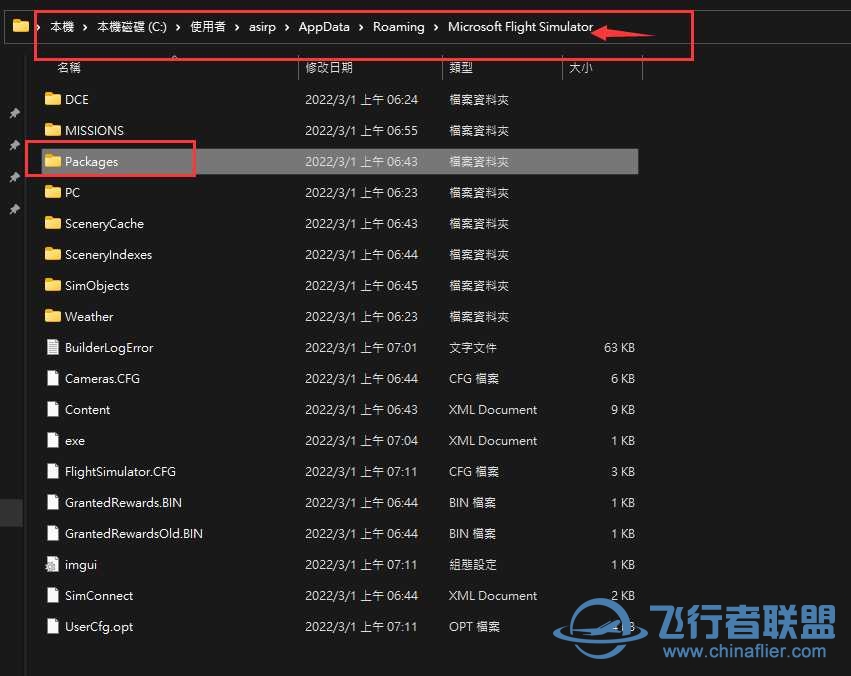Select the SimObjects folder name

click(97, 286)
